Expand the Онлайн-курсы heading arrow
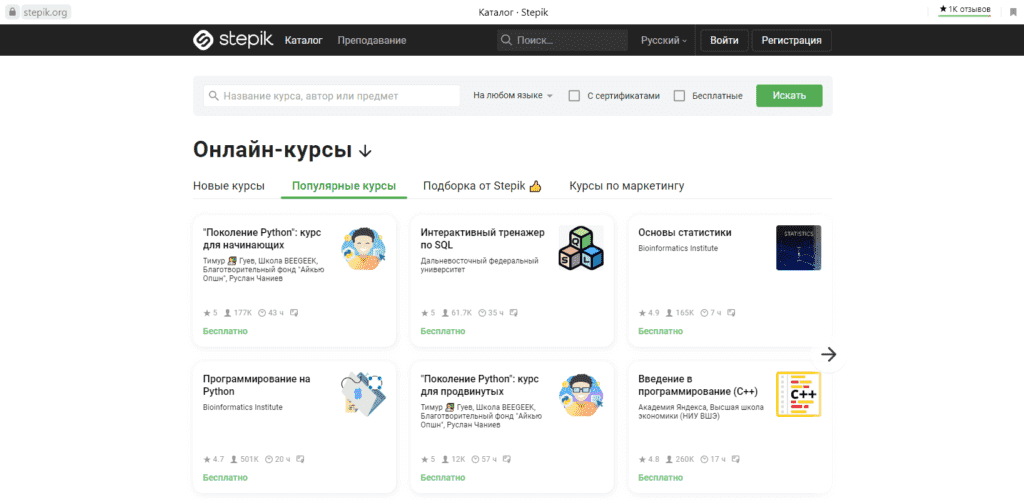Viewport: 1024px width, 500px height. (x=365, y=151)
